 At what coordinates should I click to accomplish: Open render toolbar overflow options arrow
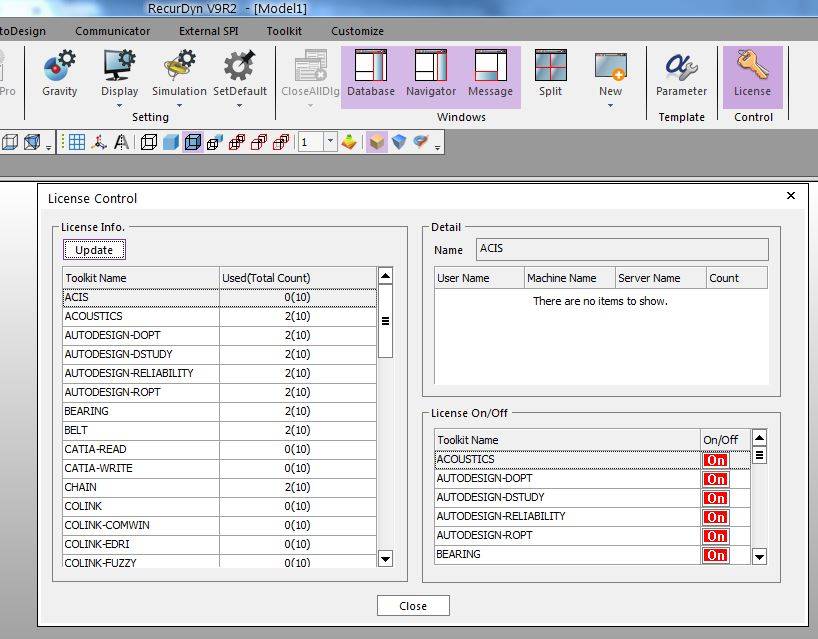tap(437, 148)
